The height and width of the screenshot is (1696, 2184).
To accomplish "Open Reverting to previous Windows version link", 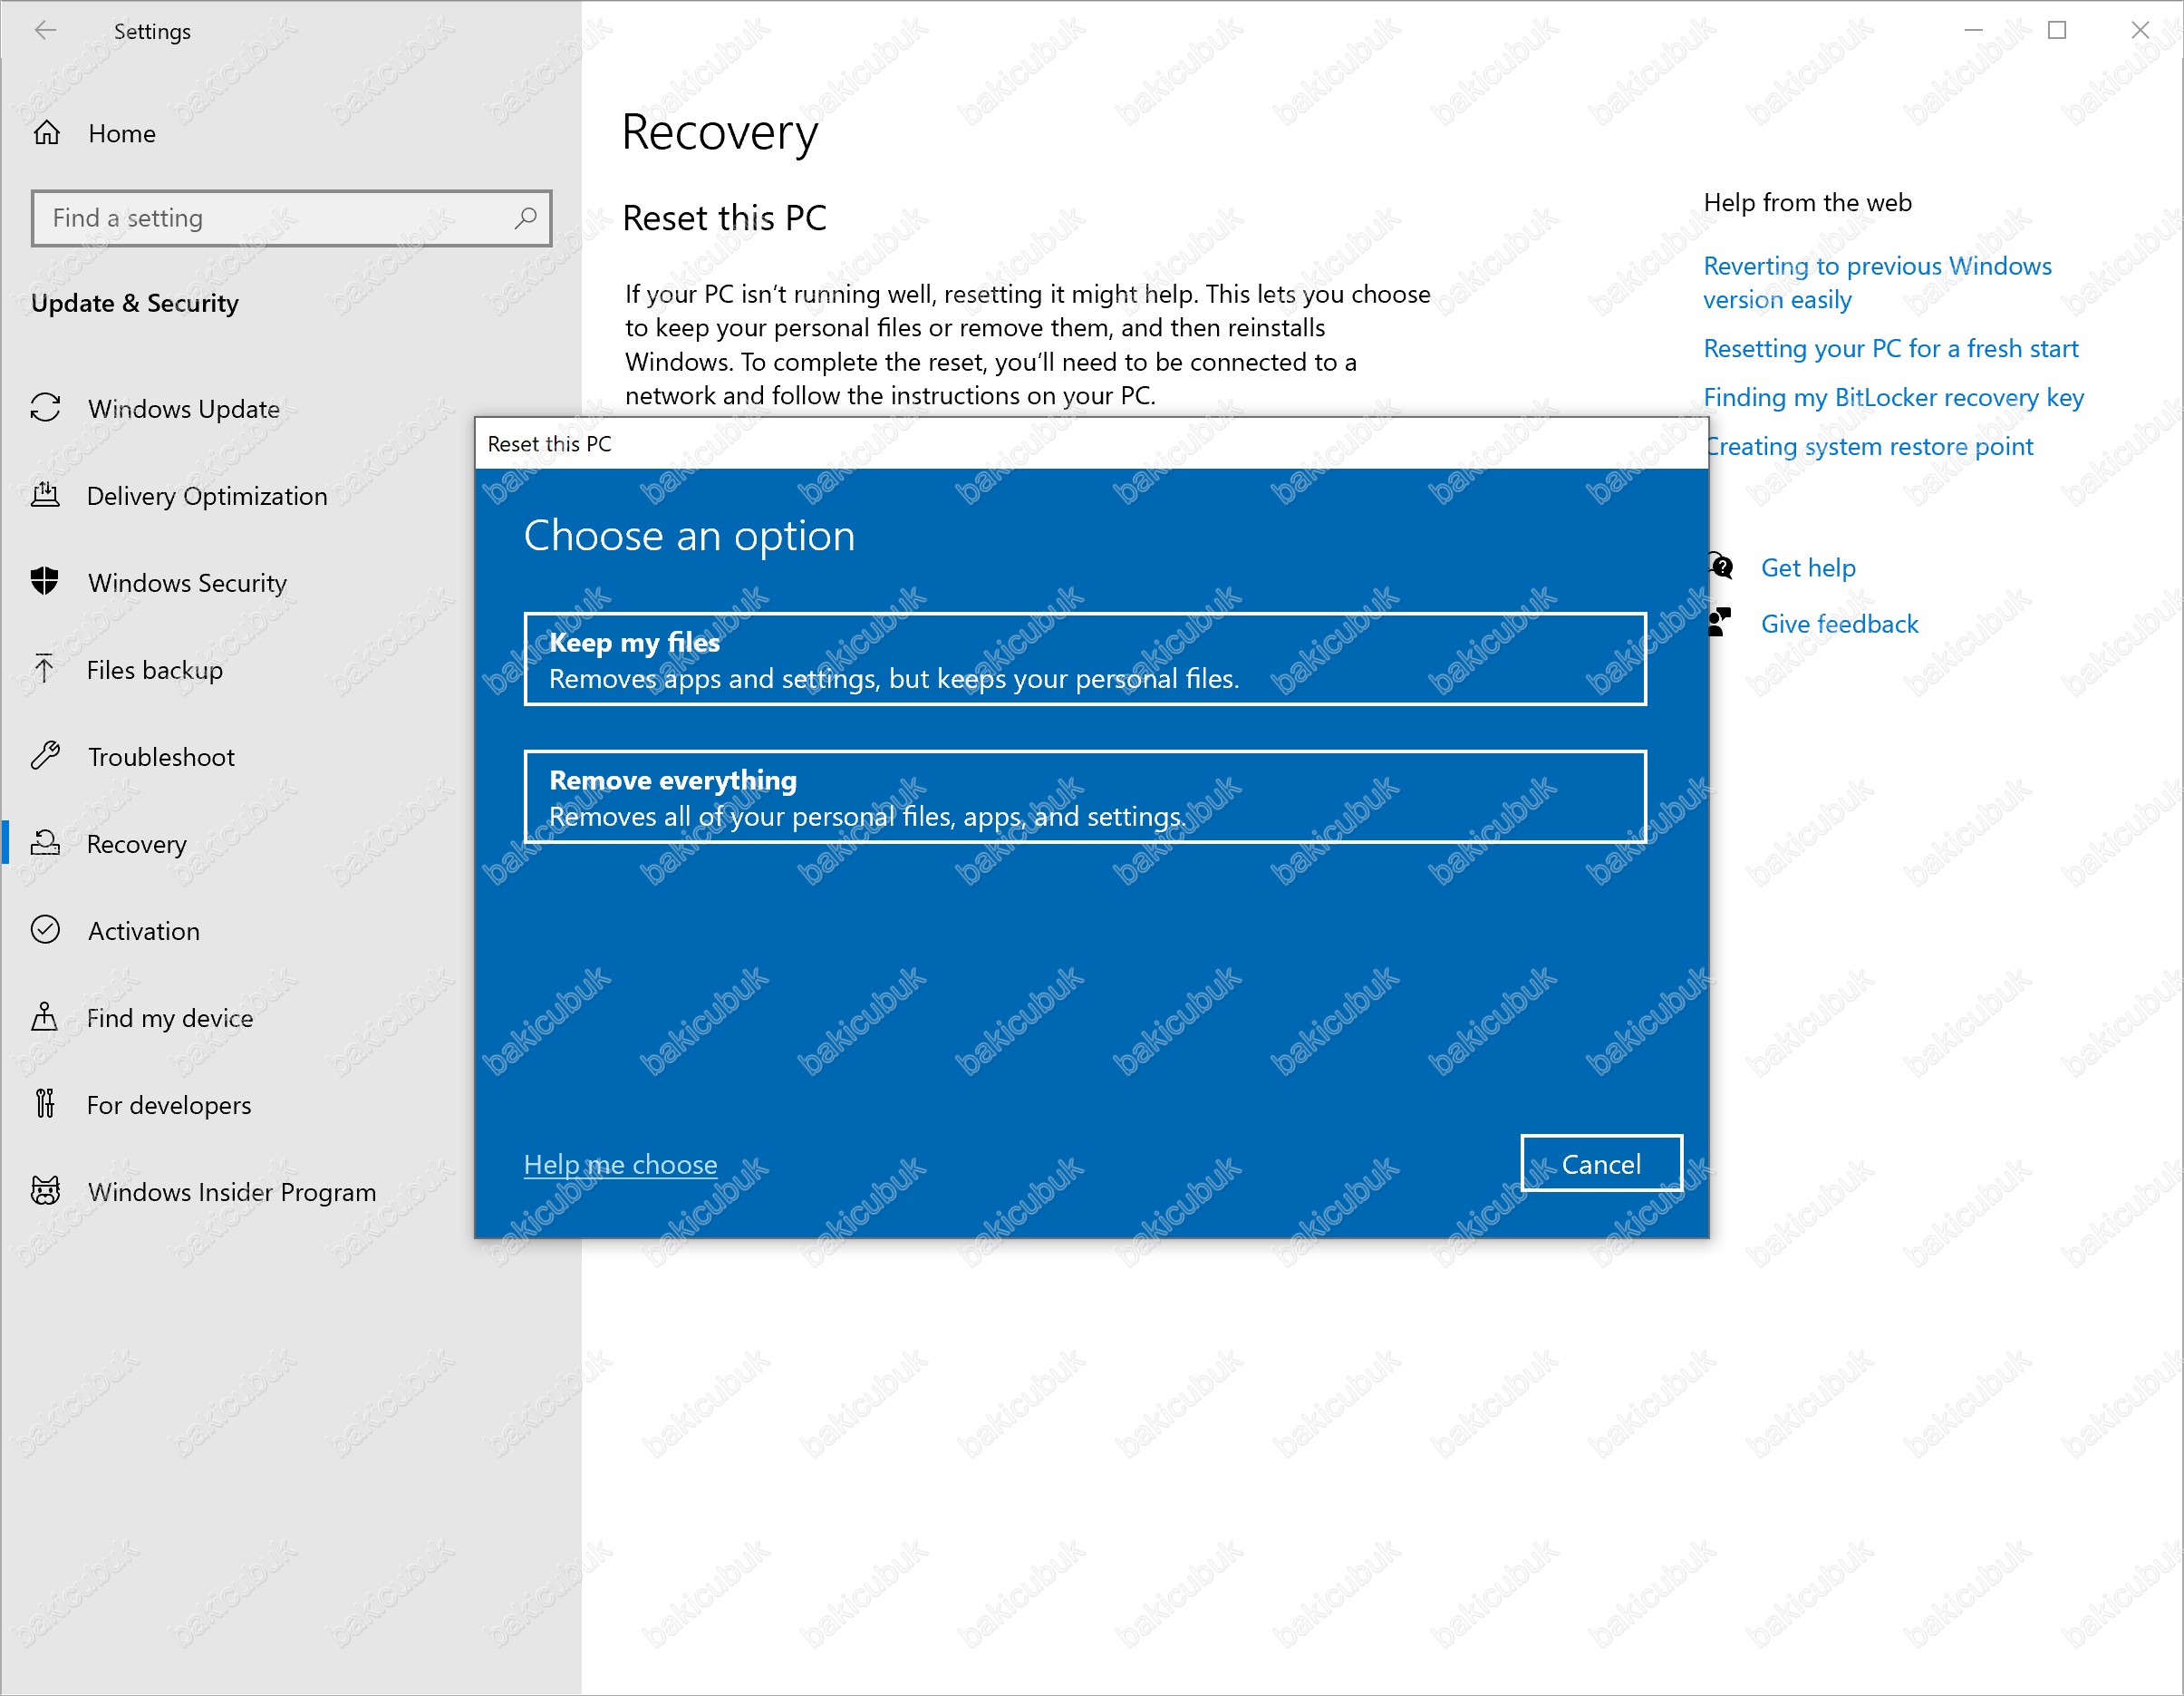I will click(1877, 283).
